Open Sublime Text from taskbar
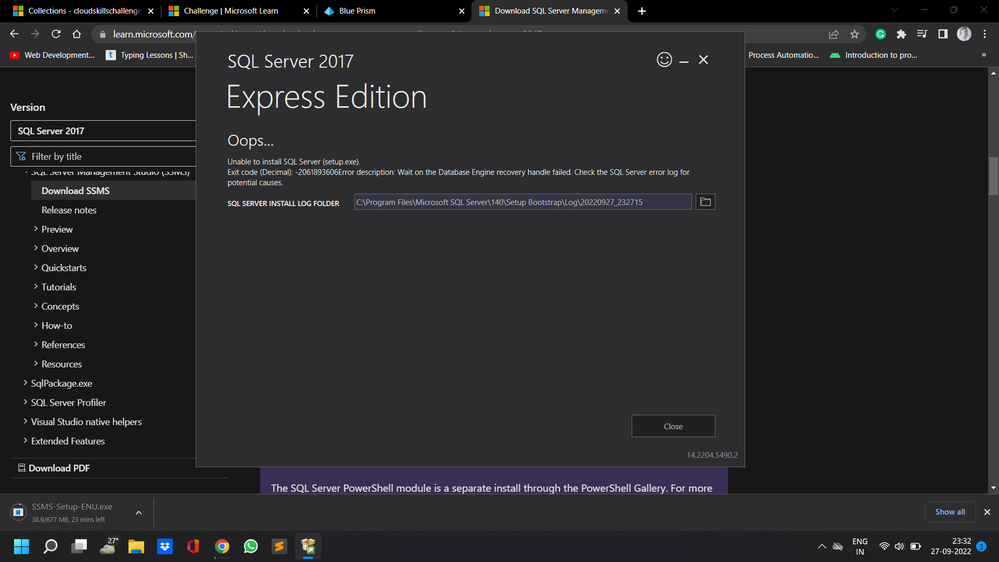 [x=279, y=546]
